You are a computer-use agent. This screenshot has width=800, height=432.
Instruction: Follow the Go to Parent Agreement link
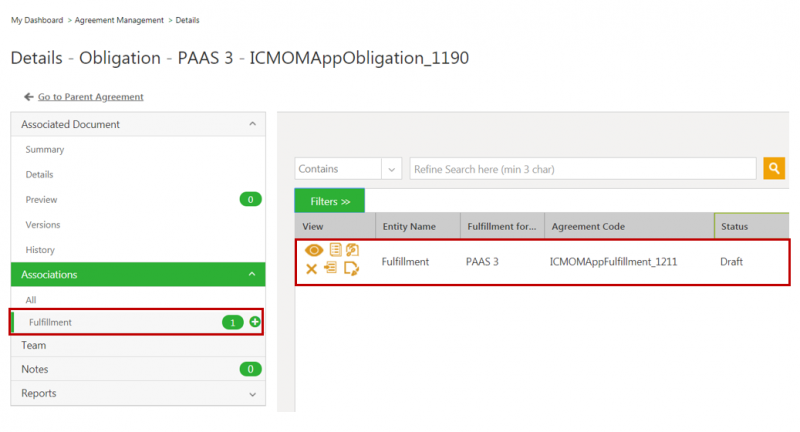(x=90, y=97)
